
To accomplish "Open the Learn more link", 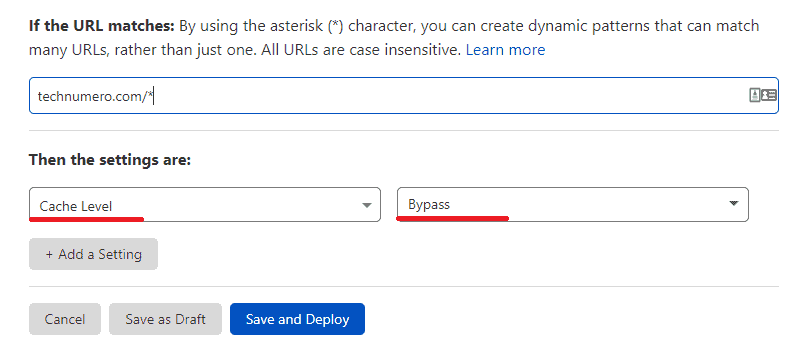I will [x=505, y=50].
